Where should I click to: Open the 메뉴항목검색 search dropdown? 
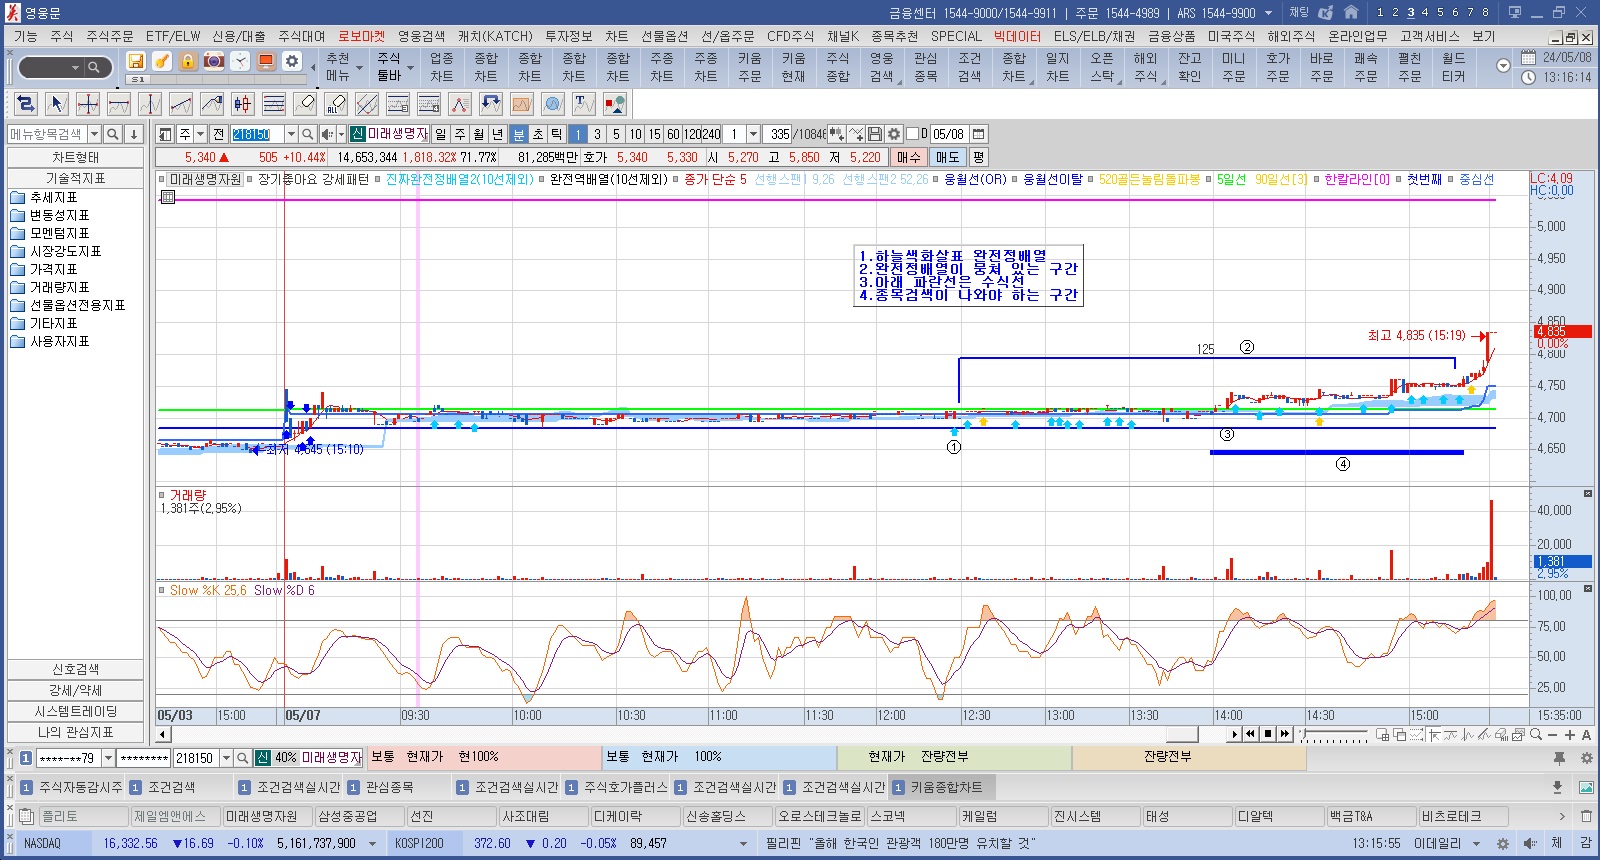(94, 134)
